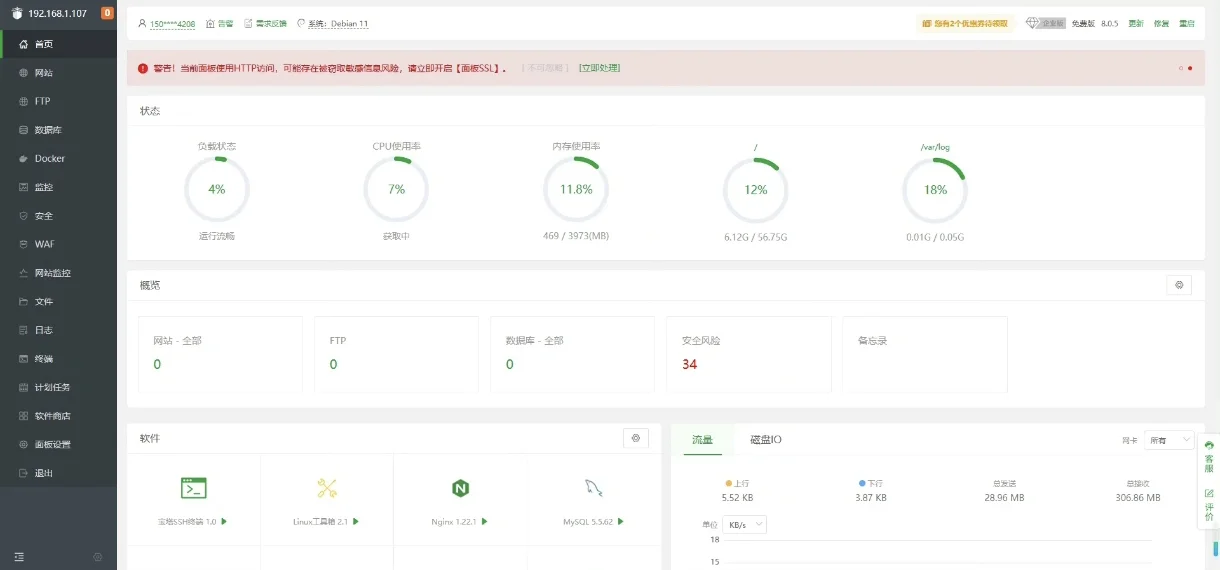Viewport: 1220px width, 570px height.
Task: Click the 上行 legend item
Action: point(737,483)
